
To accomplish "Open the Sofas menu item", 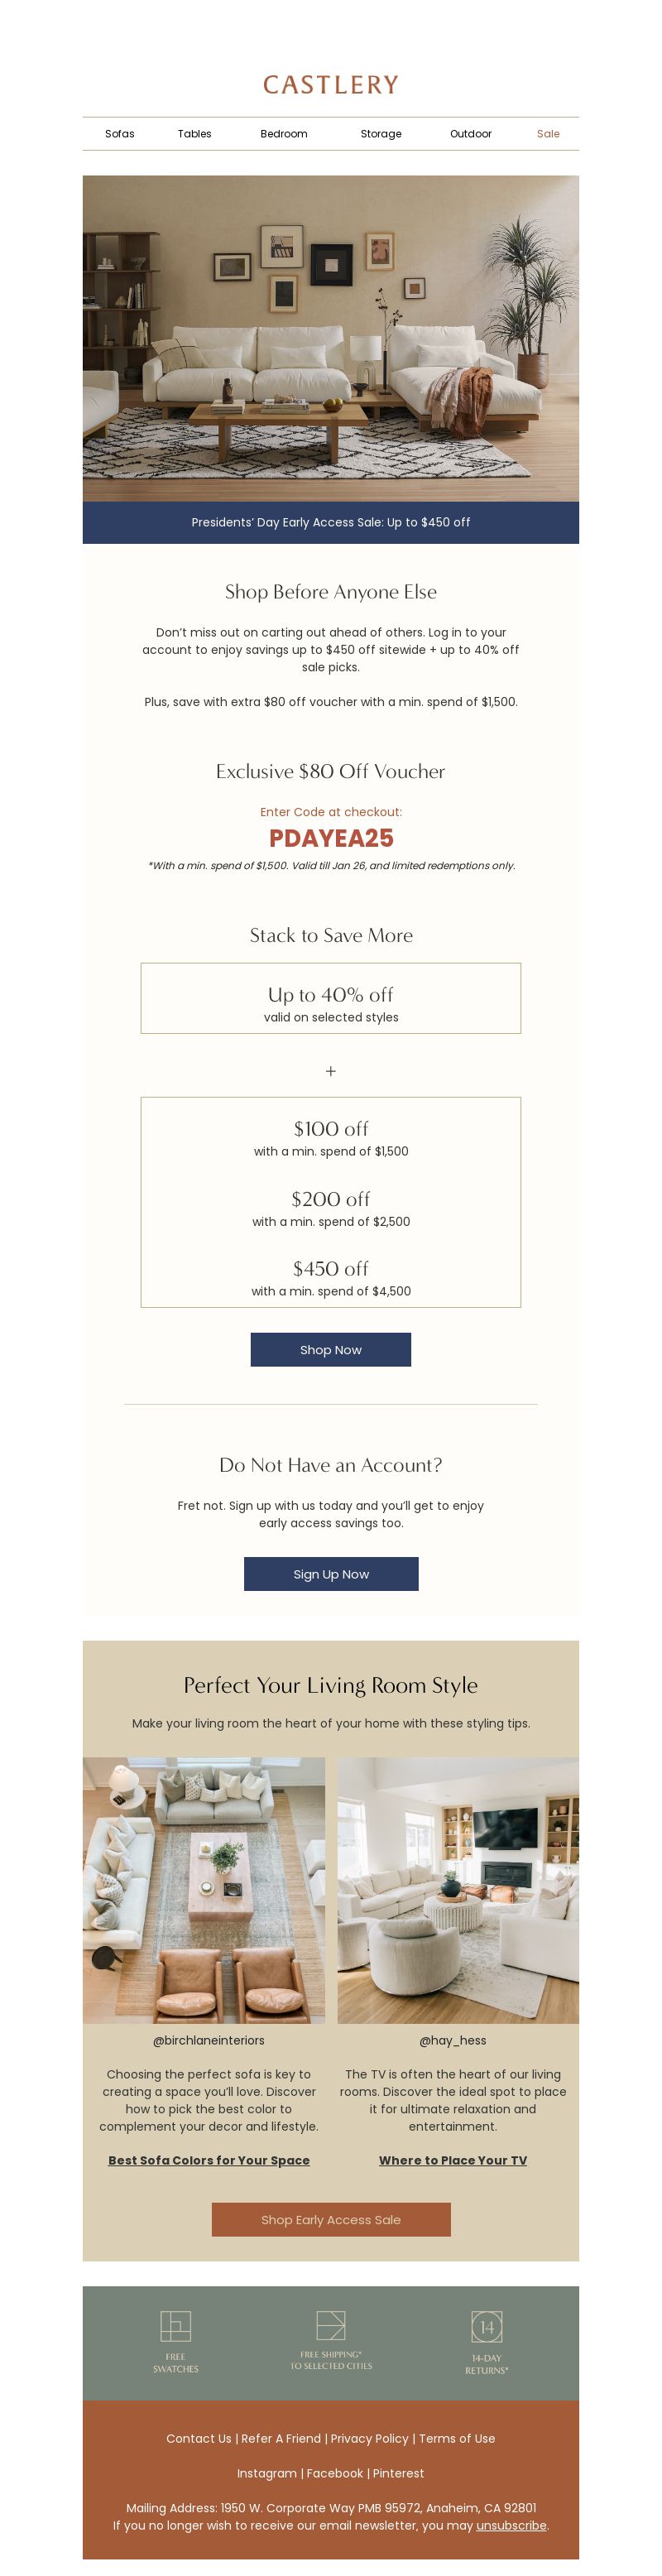I will click(x=119, y=134).
